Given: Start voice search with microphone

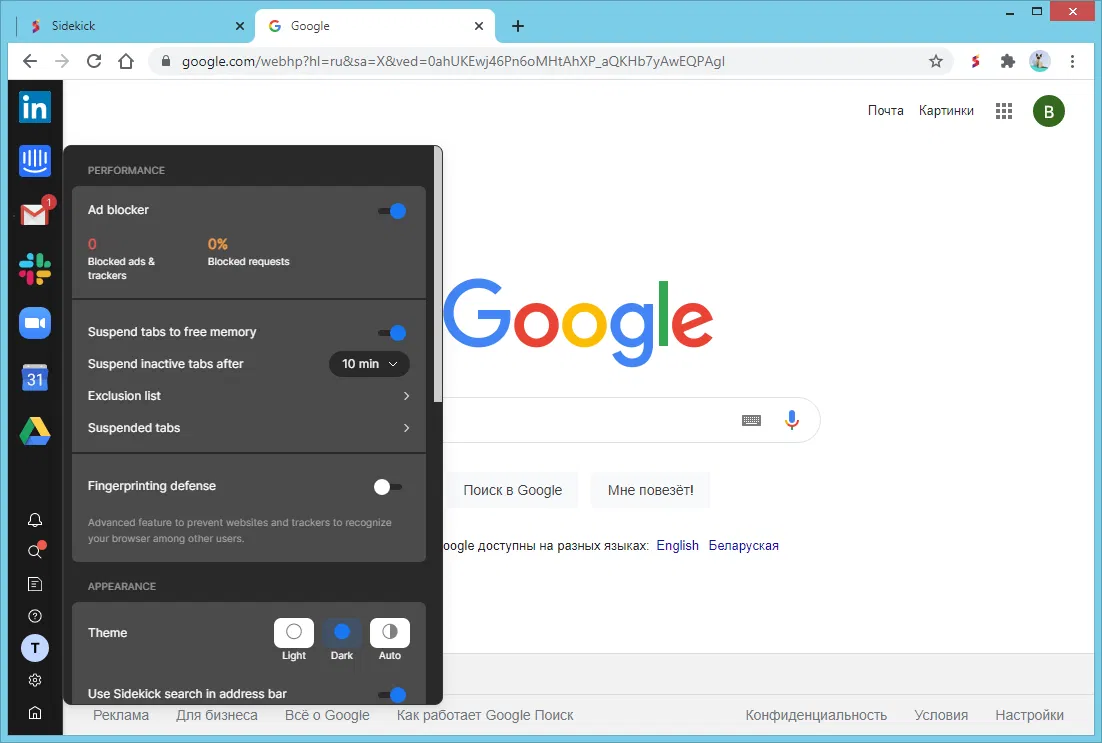Looking at the screenshot, I should [x=791, y=420].
